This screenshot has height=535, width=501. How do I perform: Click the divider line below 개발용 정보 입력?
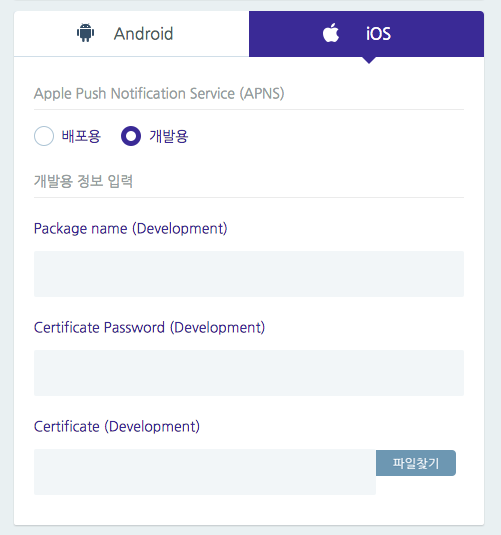coord(249,197)
